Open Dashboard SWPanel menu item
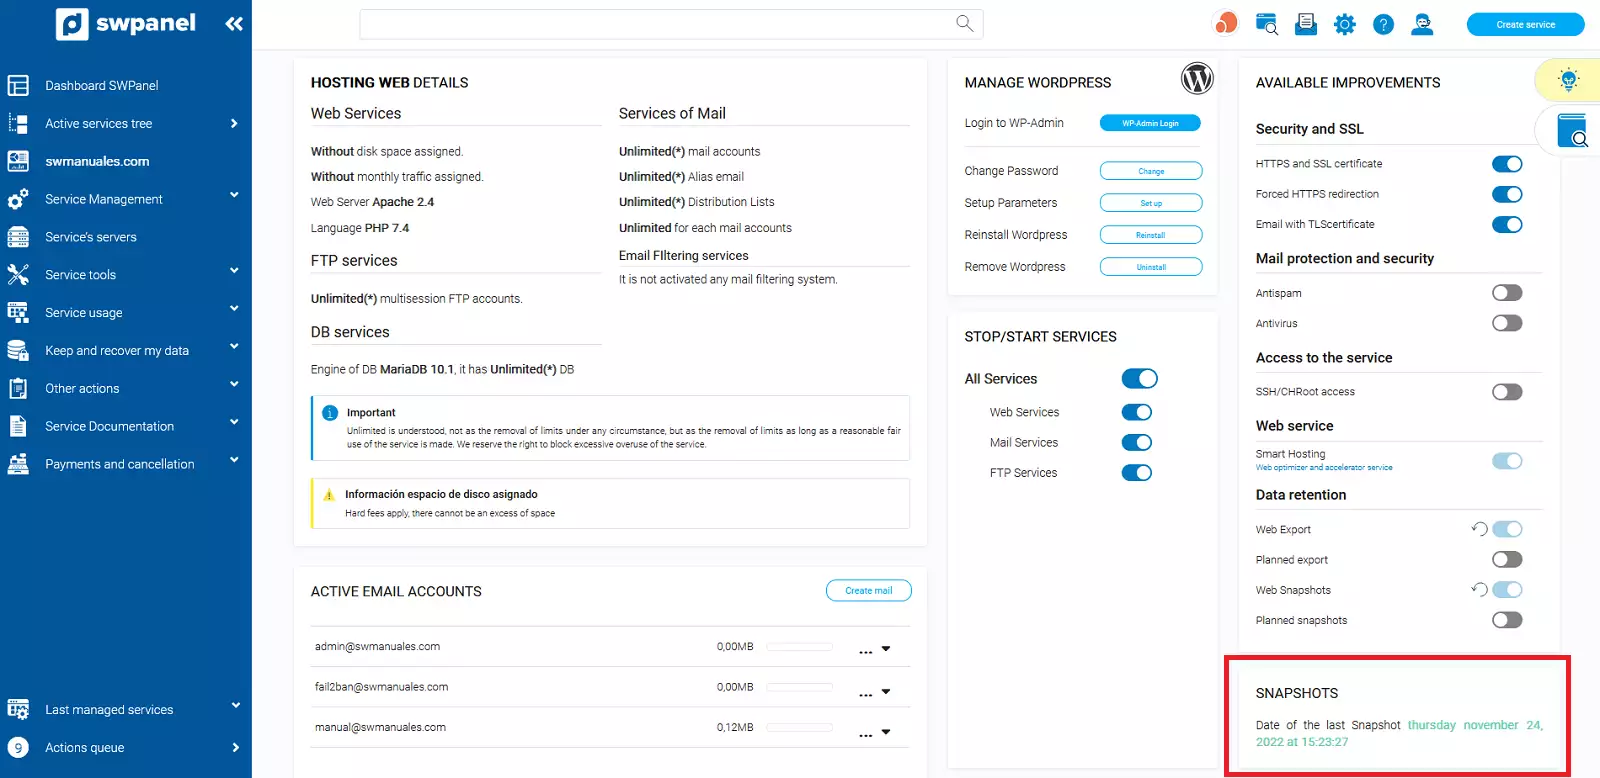 (x=101, y=86)
